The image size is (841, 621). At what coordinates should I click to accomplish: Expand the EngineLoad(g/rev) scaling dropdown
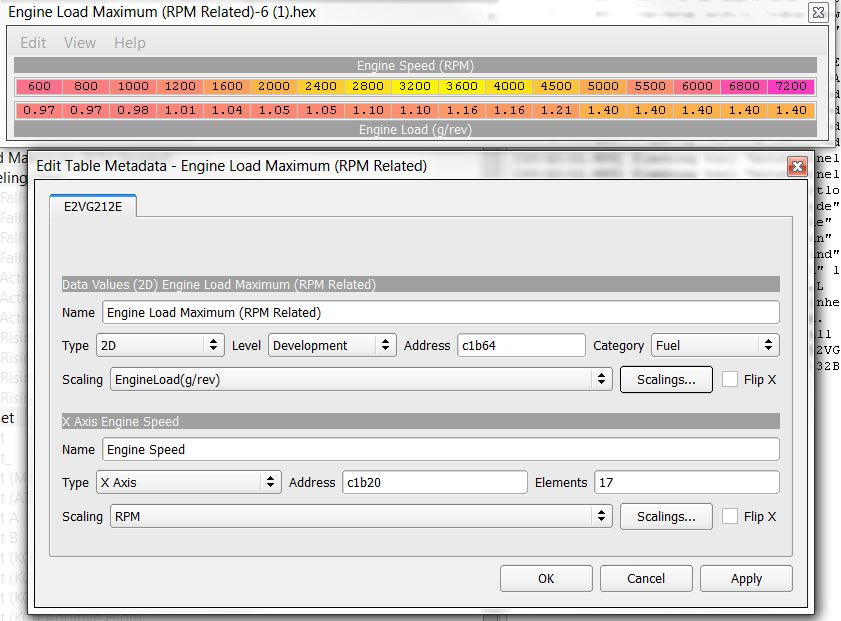tap(360, 379)
